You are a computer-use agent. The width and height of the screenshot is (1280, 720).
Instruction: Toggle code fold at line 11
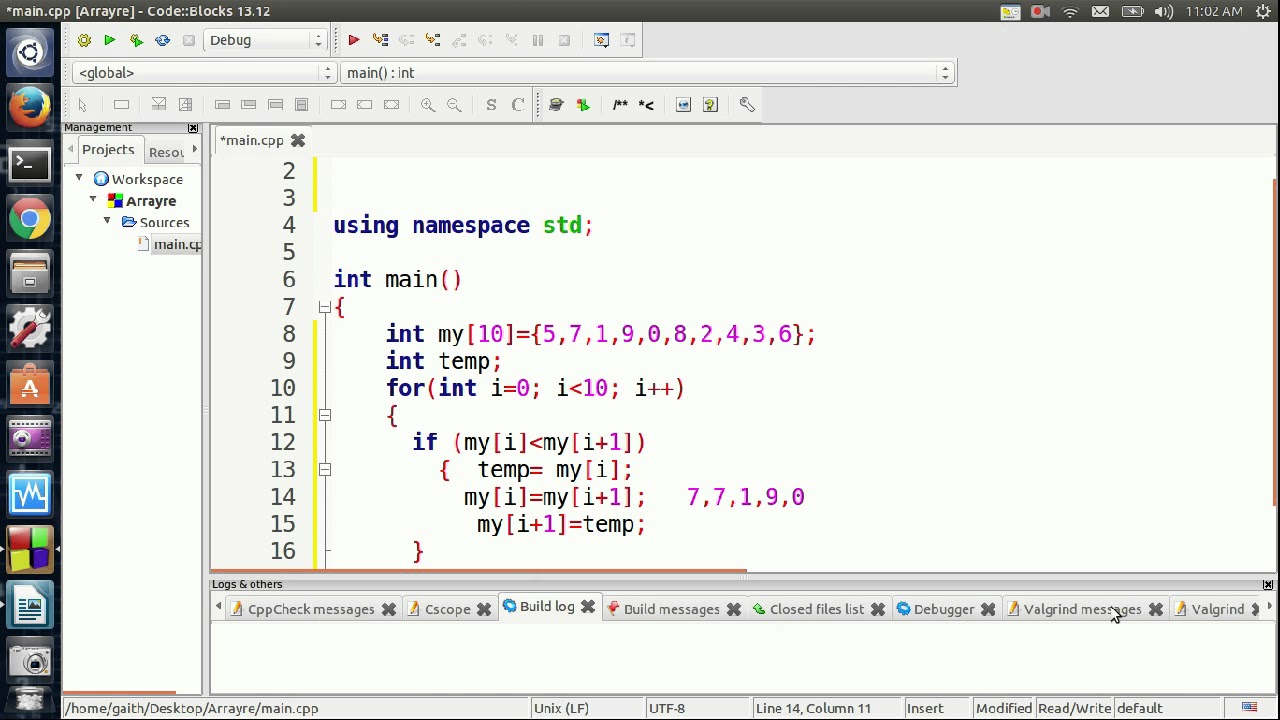click(x=325, y=415)
